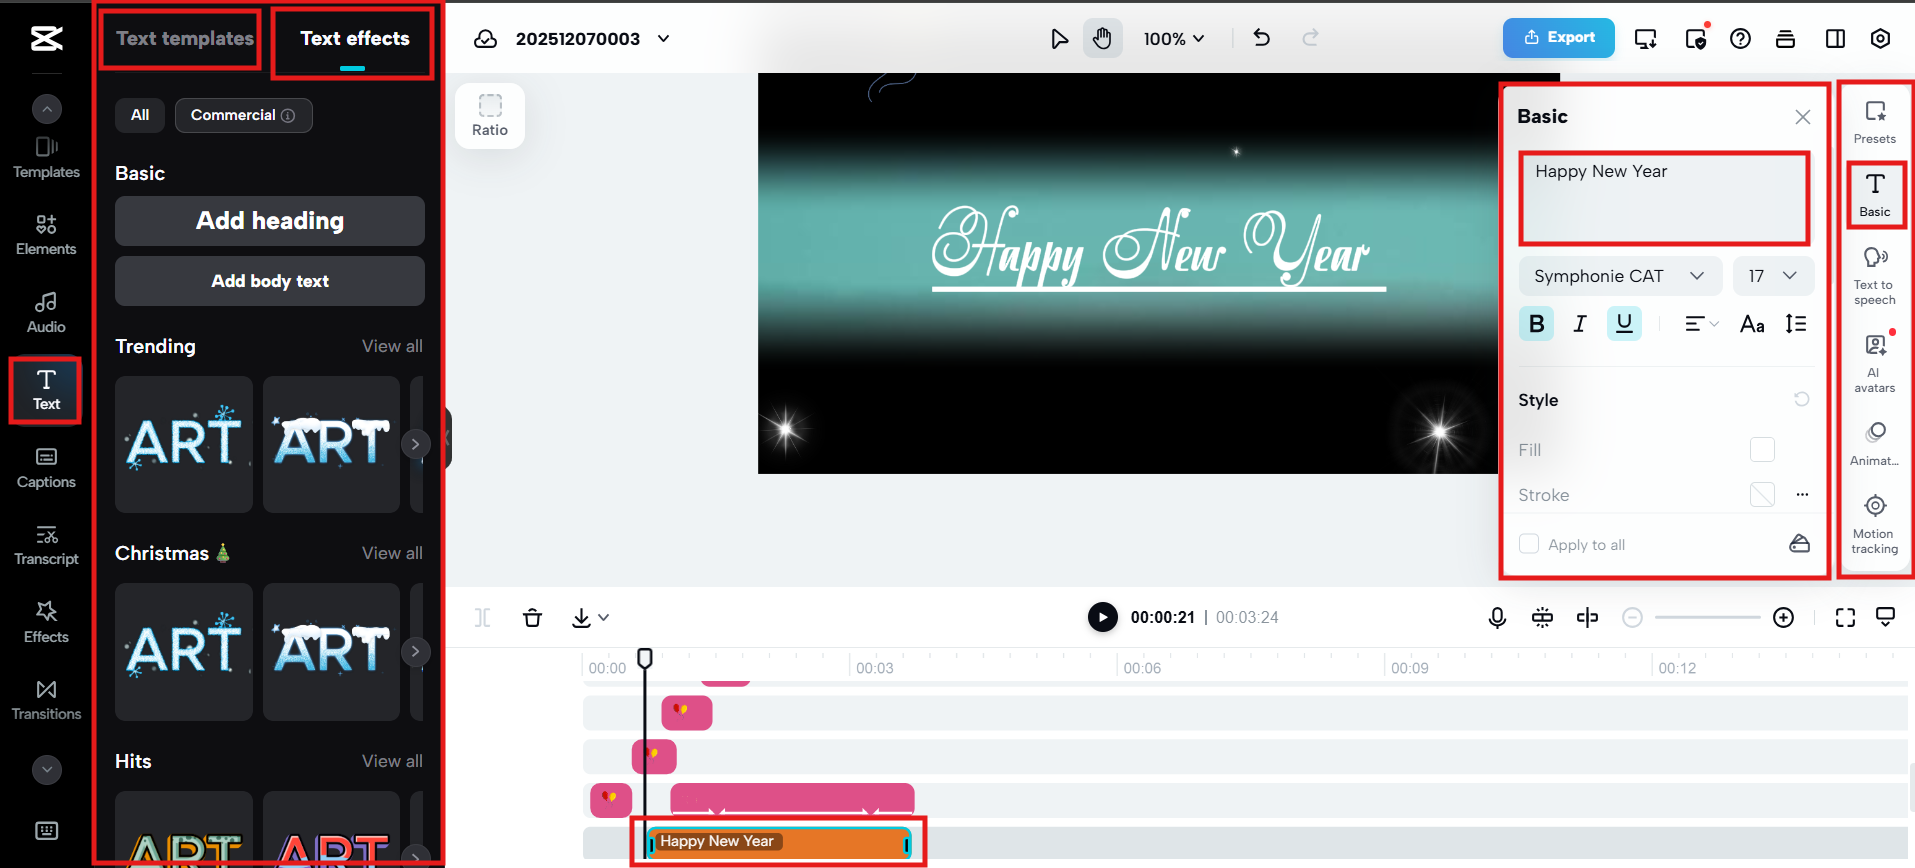1915x868 pixels.
Task: Delete the selected clip with trash icon
Action: pos(533,618)
